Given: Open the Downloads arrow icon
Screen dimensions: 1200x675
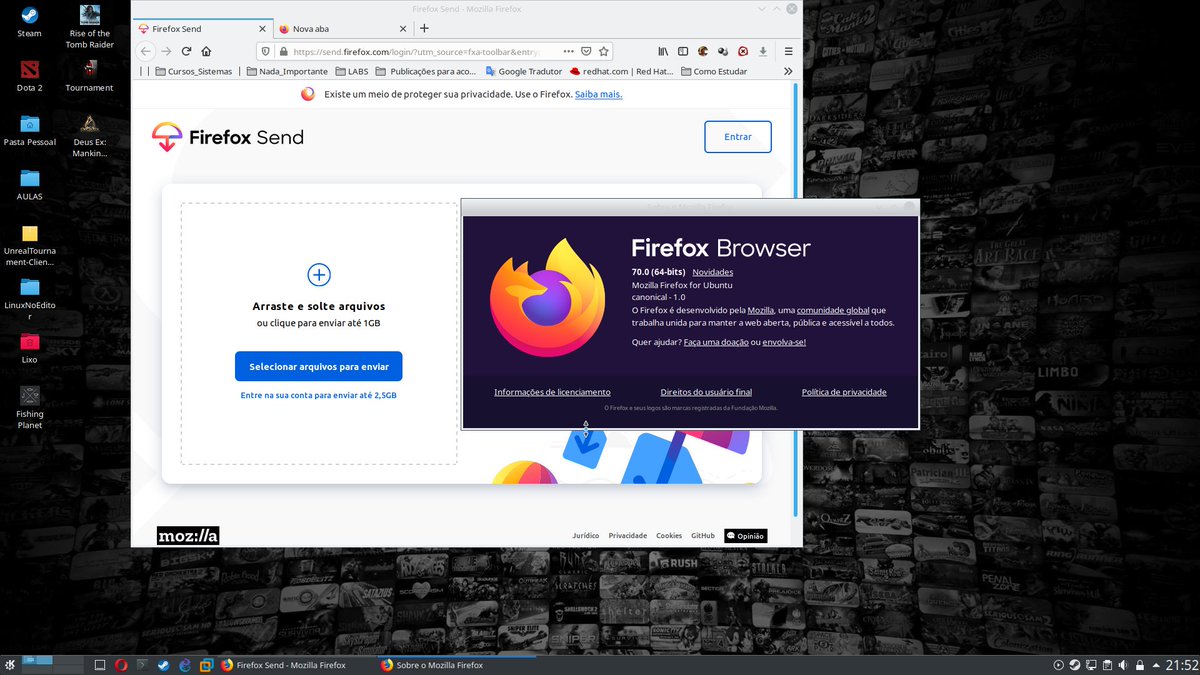Looking at the screenshot, I should point(763,51).
